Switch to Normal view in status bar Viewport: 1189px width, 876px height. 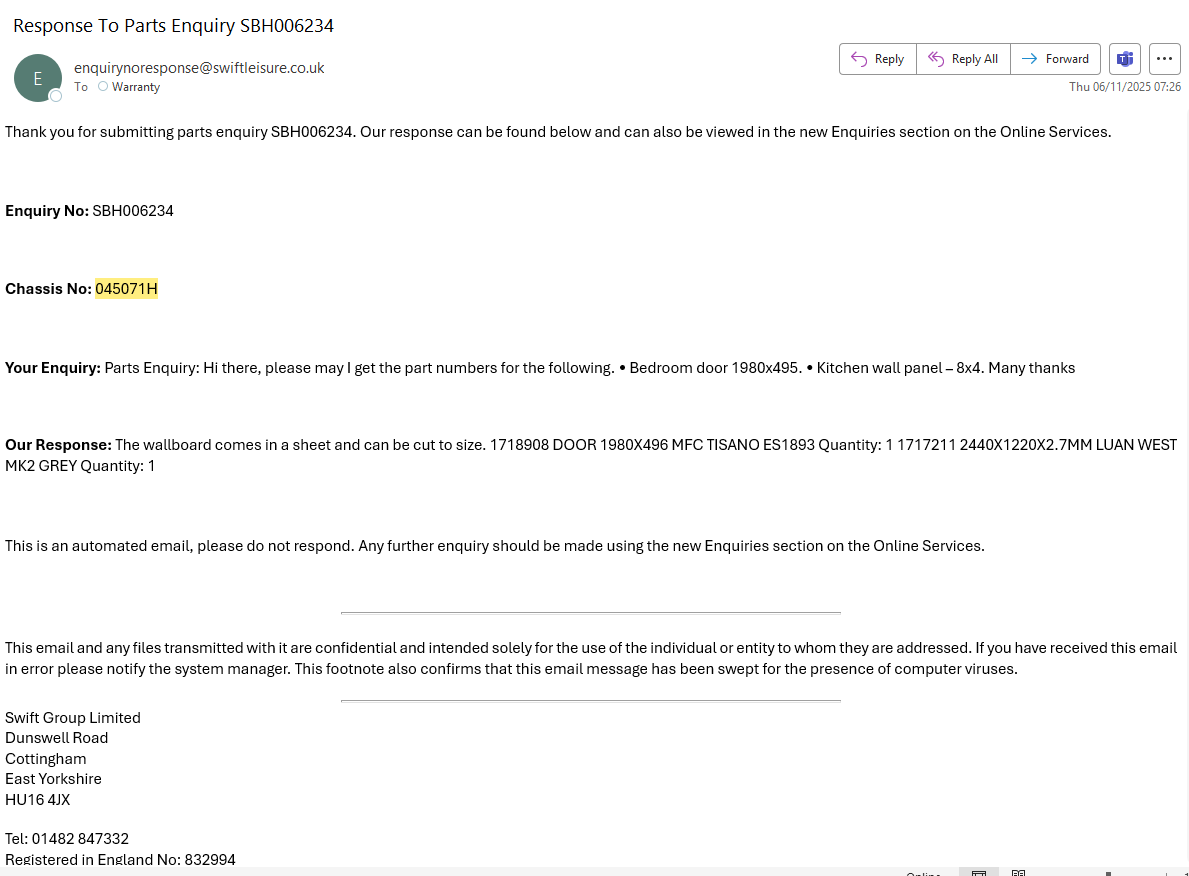[x=979, y=872]
